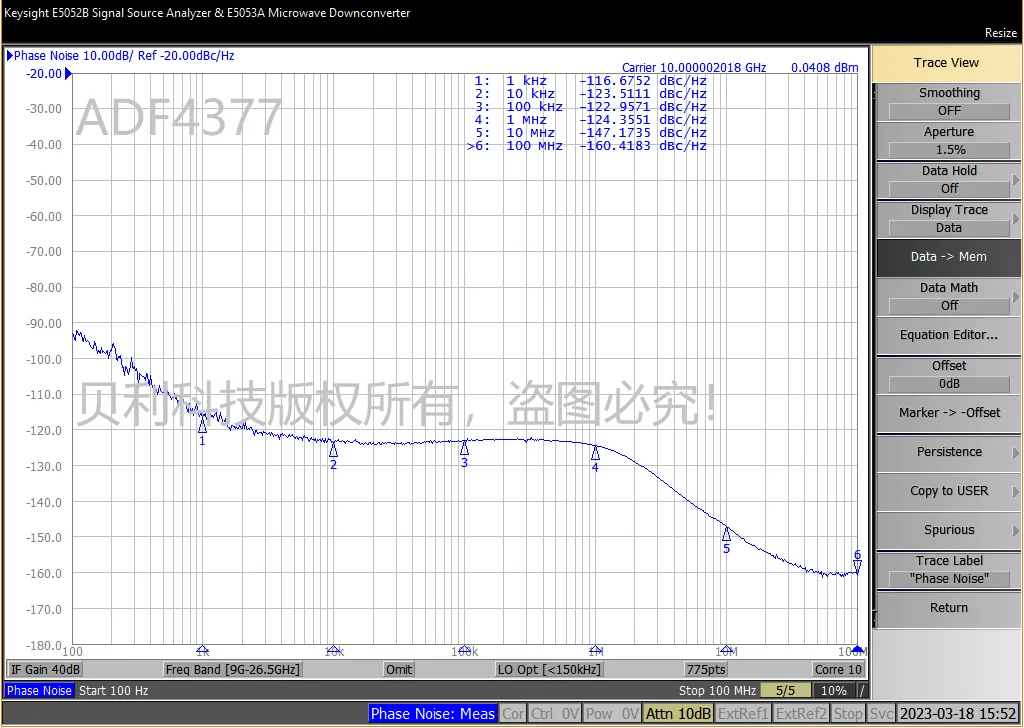The height and width of the screenshot is (728, 1024).
Task: Click the Cor status indicator
Action: point(513,714)
